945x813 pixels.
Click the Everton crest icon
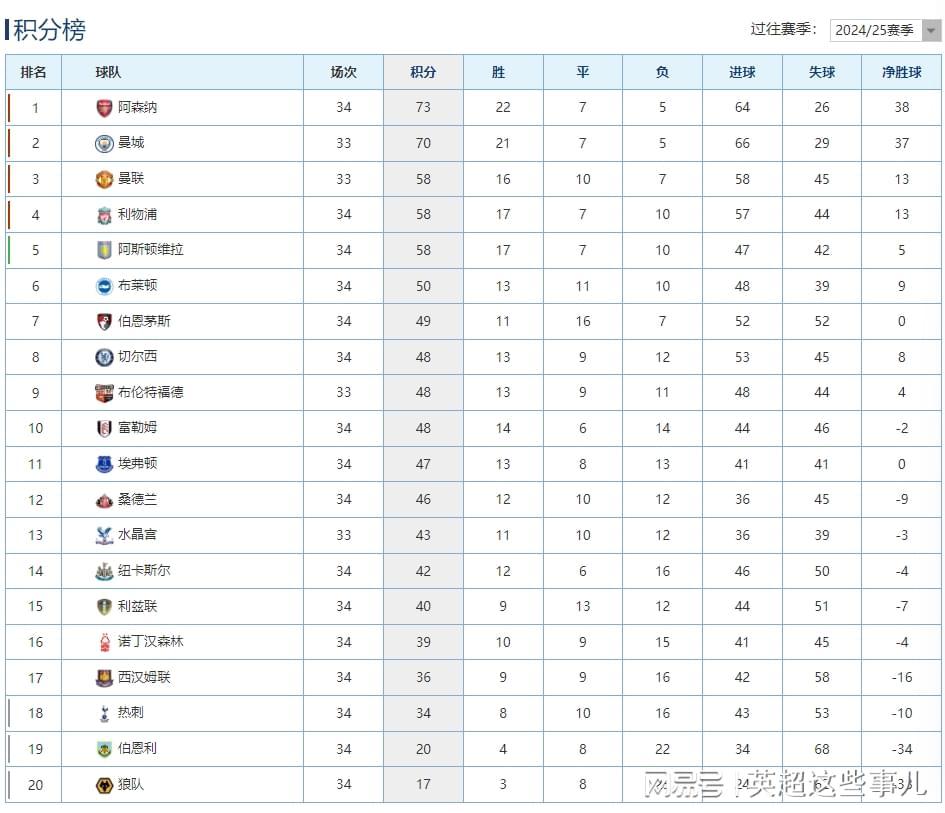pyautogui.click(x=104, y=464)
